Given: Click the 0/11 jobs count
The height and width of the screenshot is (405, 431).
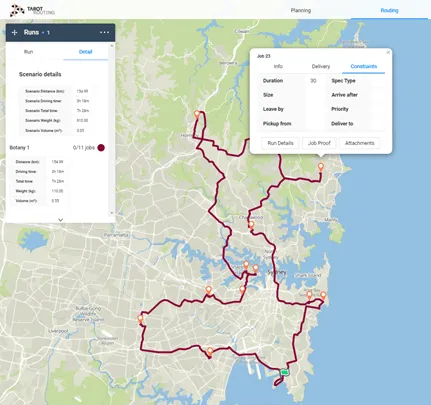Looking at the screenshot, I should (x=84, y=147).
